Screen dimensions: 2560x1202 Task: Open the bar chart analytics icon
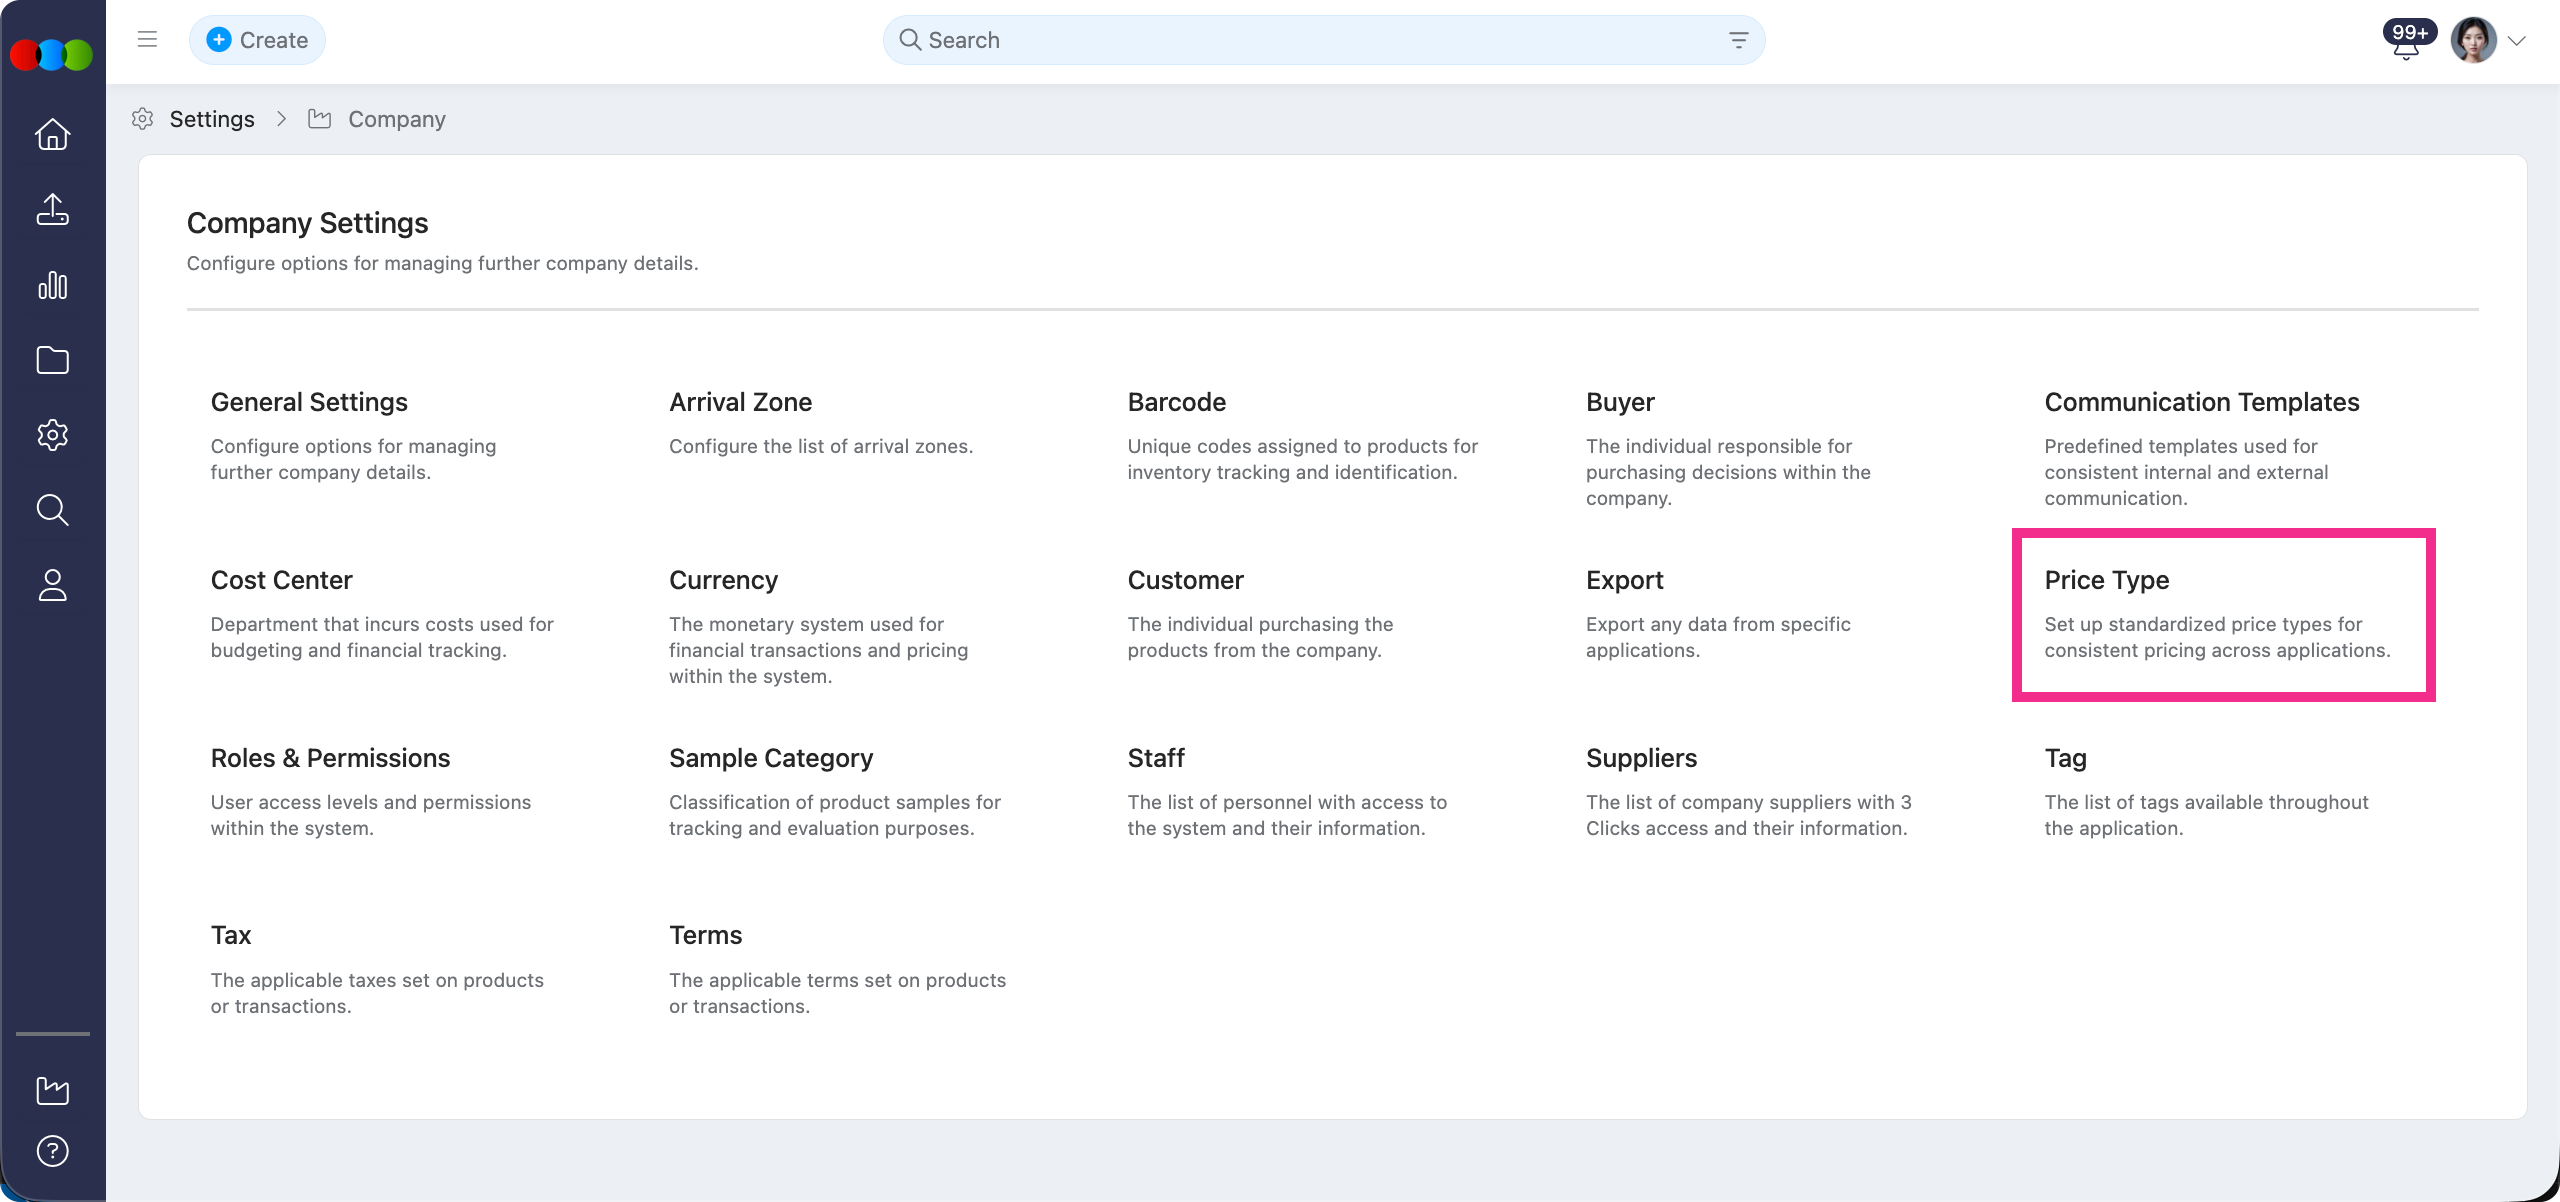pyautogui.click(x=52, y=285)
